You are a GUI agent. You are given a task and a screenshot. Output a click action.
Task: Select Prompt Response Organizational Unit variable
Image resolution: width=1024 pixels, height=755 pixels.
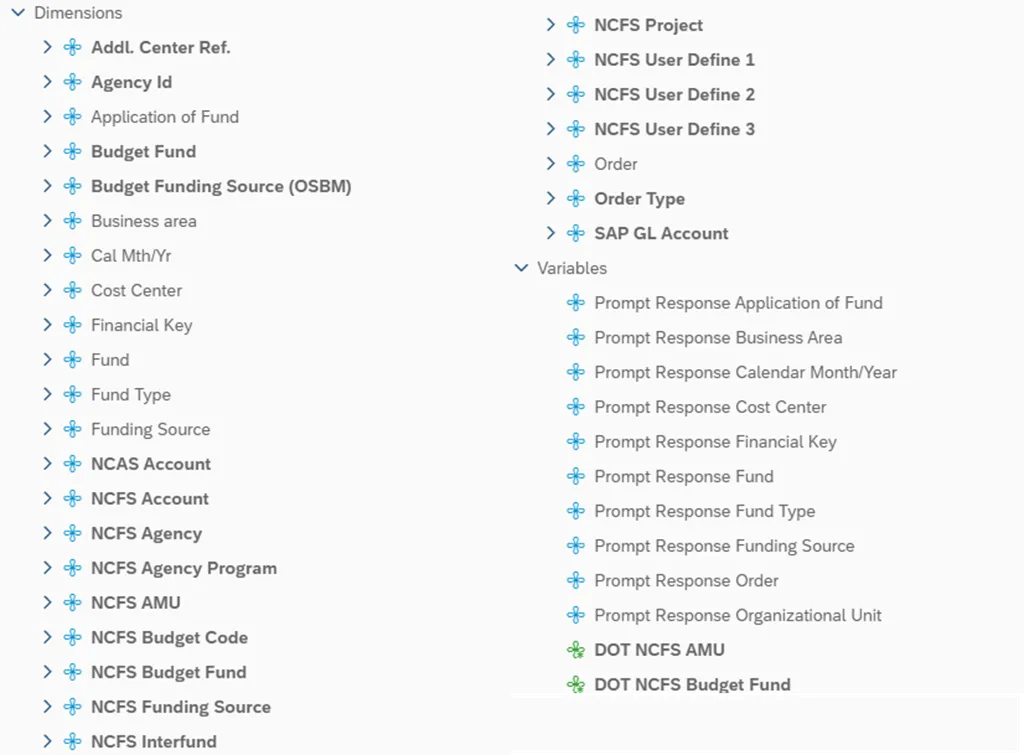tap(738, 615)
